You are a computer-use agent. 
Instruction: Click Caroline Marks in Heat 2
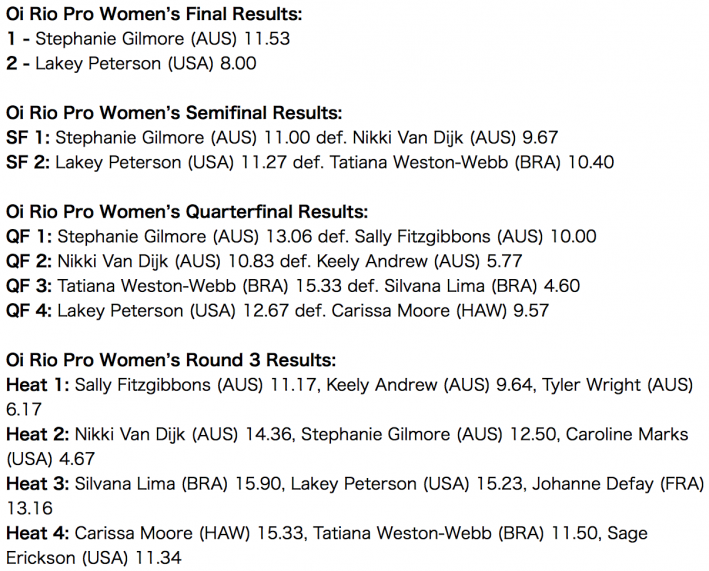(627, 434)
